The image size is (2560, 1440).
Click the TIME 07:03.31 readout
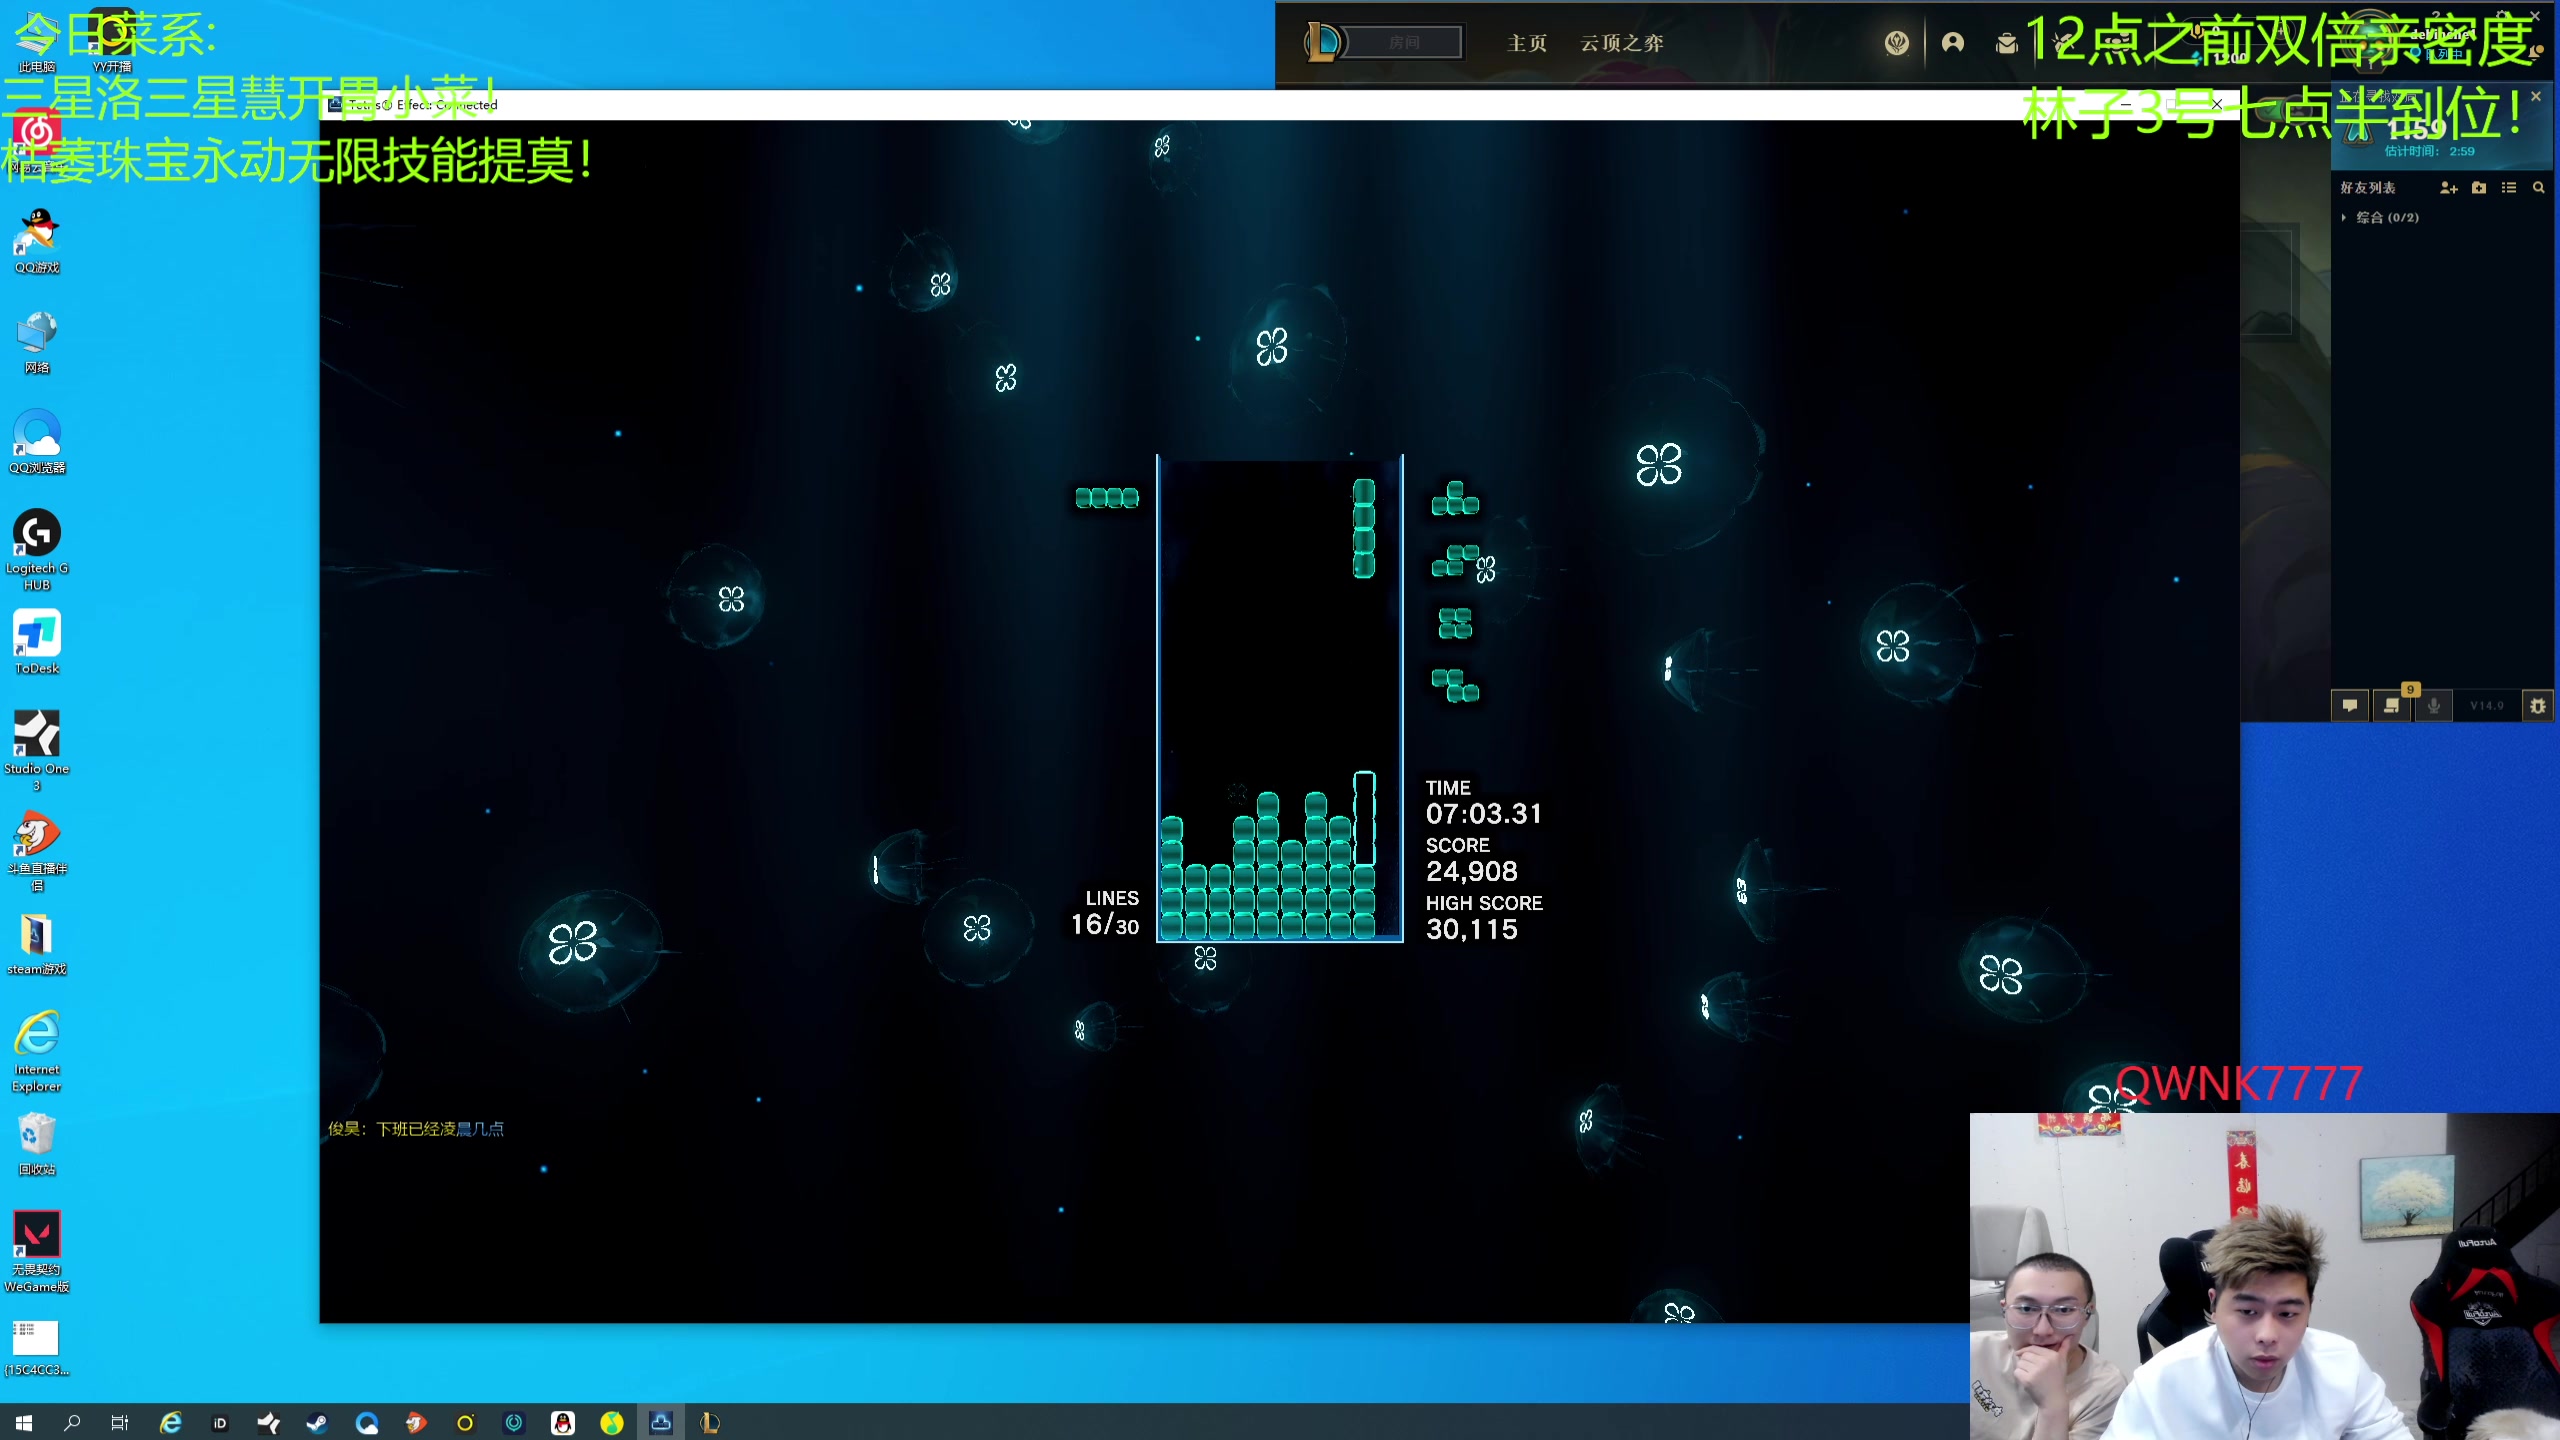point(1483,802)
